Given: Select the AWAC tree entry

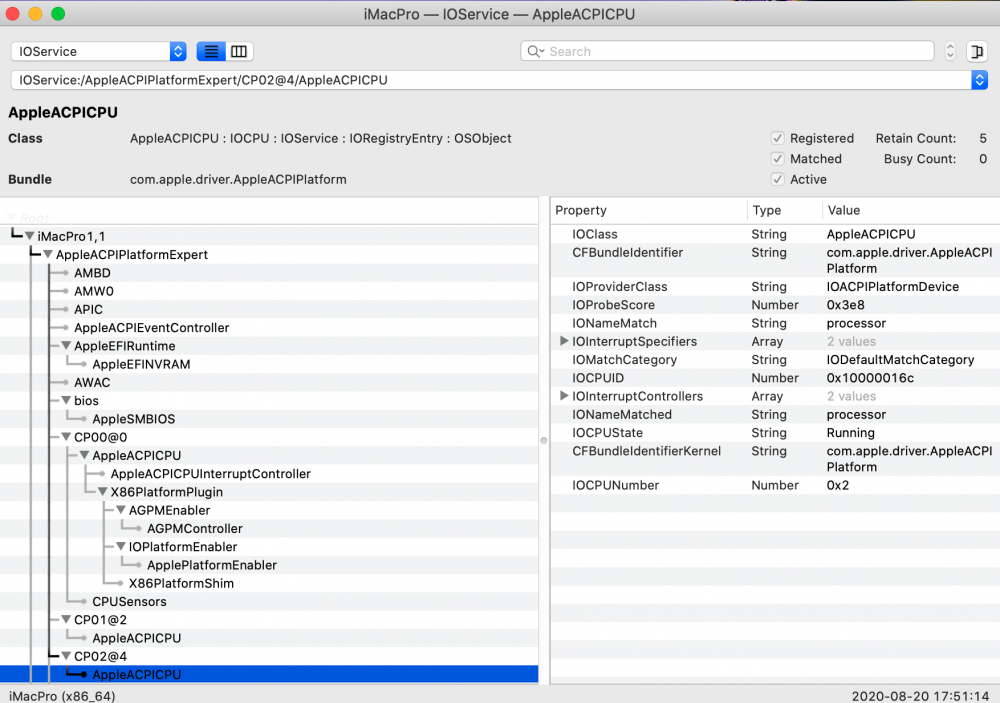Looking at the screenshot, I should coord(92,383).
